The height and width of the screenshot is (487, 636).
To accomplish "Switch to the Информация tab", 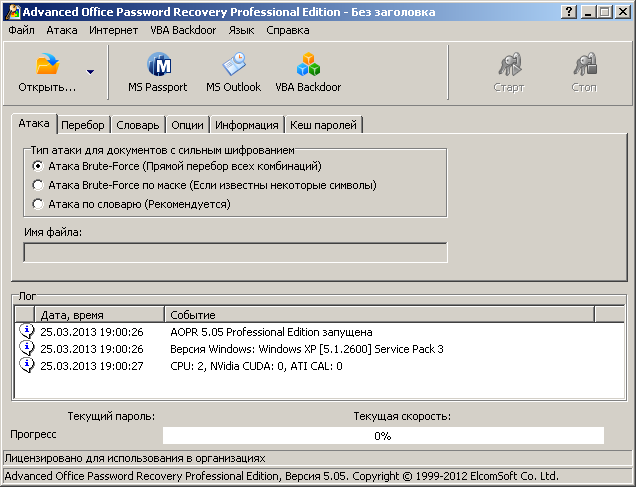I will (x=247, y=125).
